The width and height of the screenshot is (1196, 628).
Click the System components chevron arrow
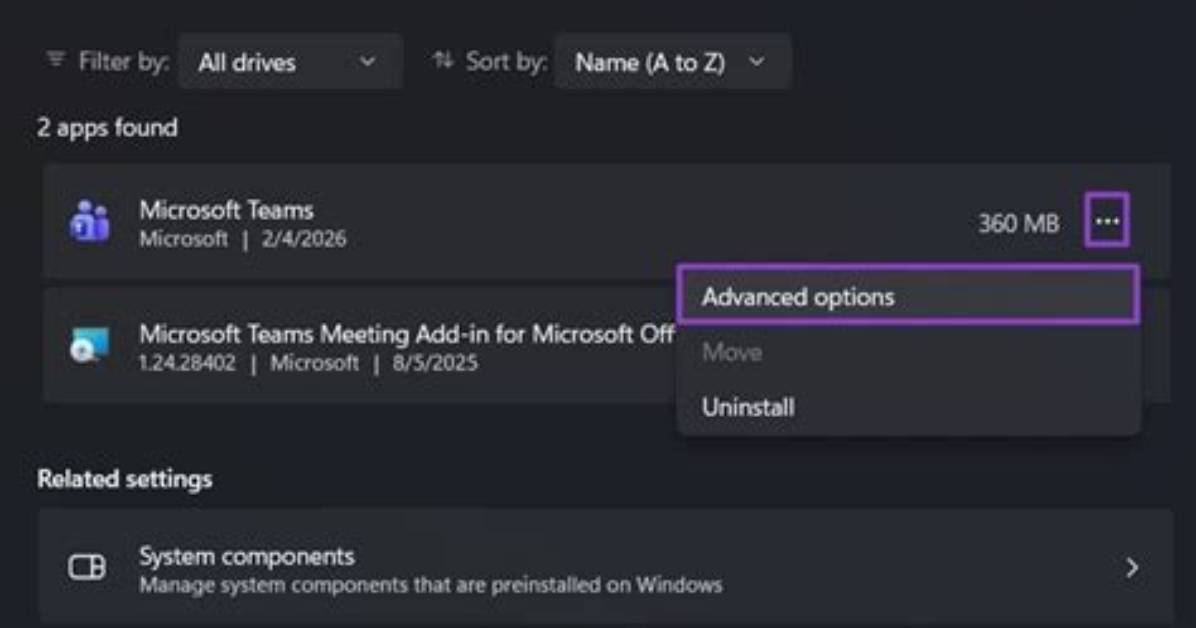click(1133, 568)
